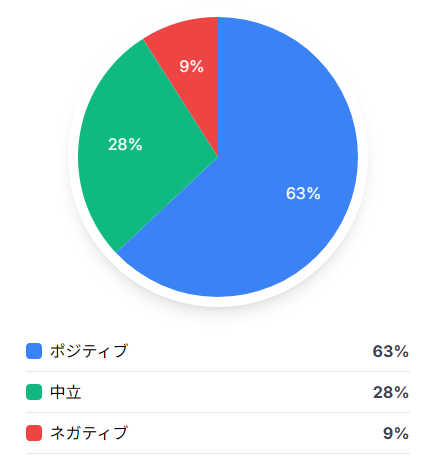Click the pie center where the slices meet
Image resolution: width=433 pixels, height=469 pixels.
pyautogui.click(x=218, y=157)
